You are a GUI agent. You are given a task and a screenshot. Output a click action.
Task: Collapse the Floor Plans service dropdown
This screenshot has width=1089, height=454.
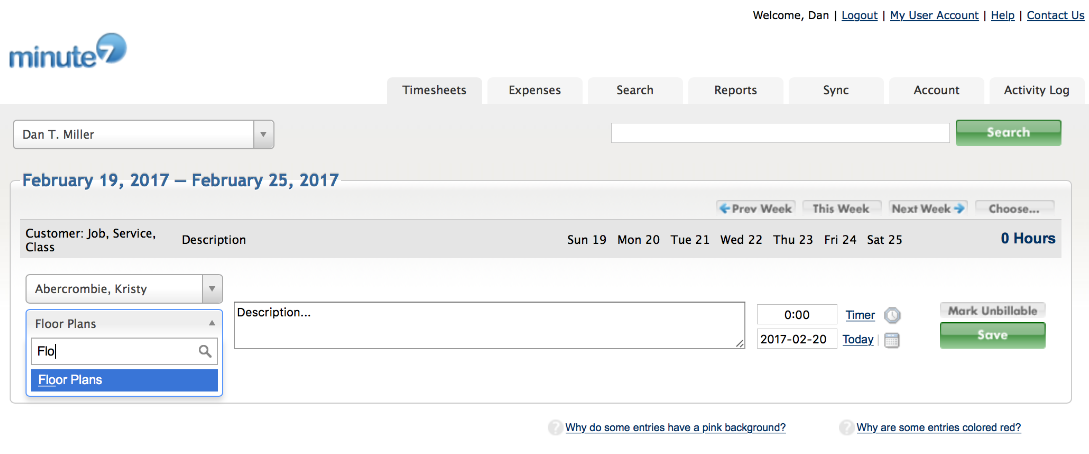point(124,323)
